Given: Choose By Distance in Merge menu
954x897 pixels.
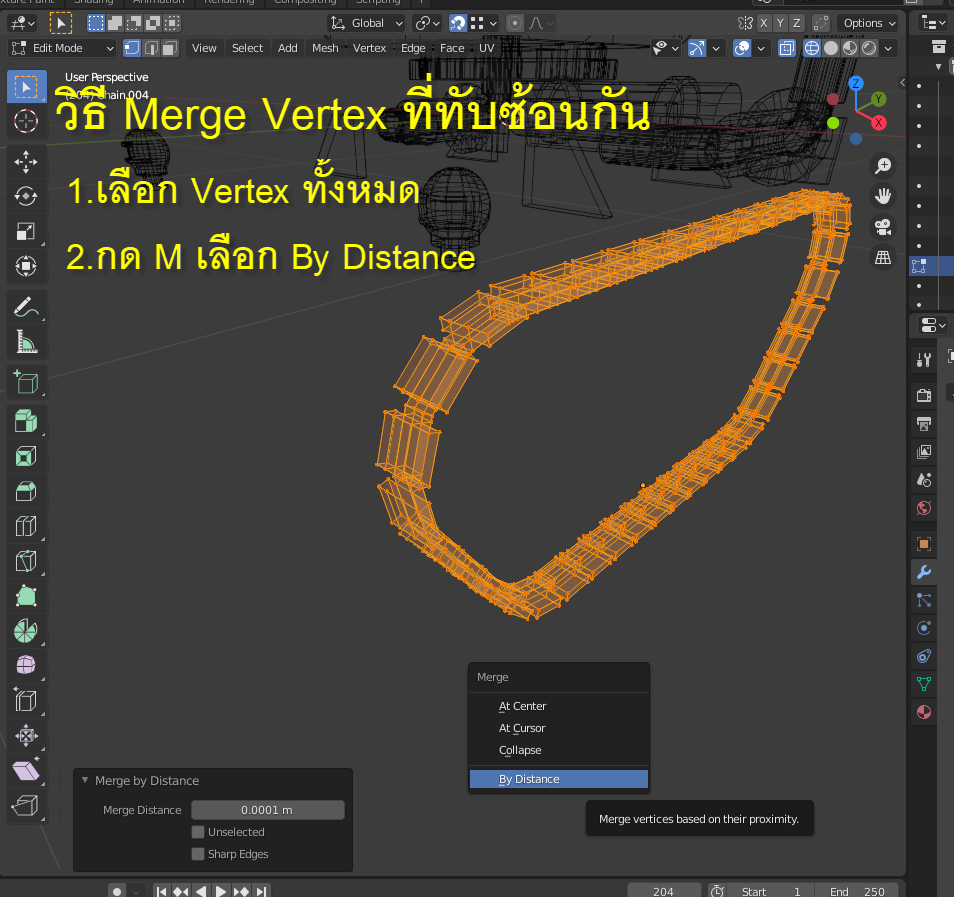Looking at the screenshot, I should click(559, 779).
